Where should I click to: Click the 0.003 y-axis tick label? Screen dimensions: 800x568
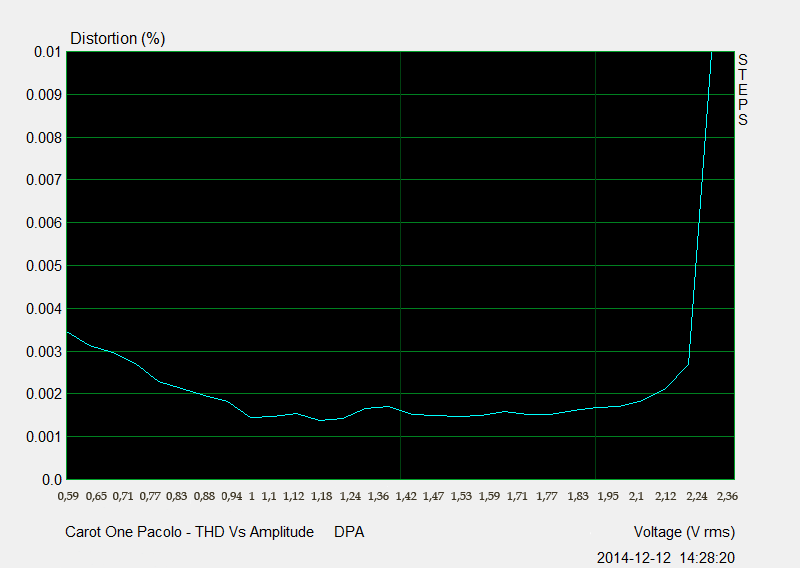(43, 352)
